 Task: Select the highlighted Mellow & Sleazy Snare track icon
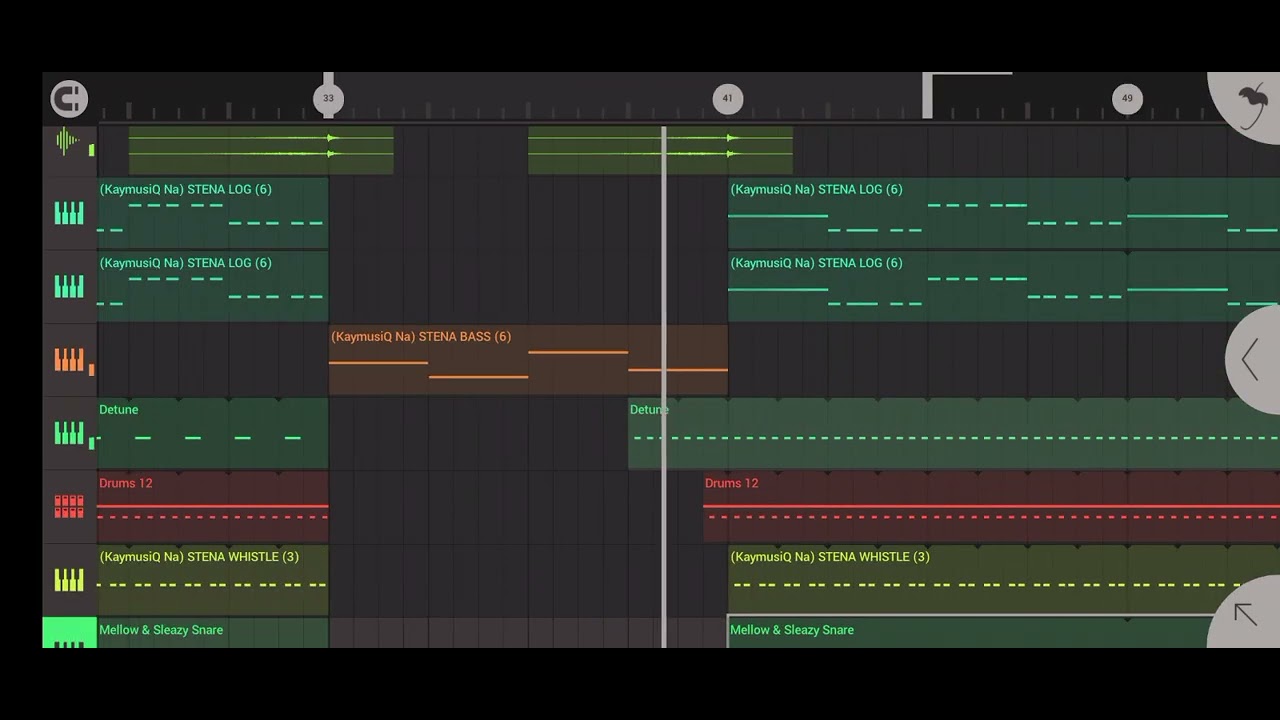69,633
